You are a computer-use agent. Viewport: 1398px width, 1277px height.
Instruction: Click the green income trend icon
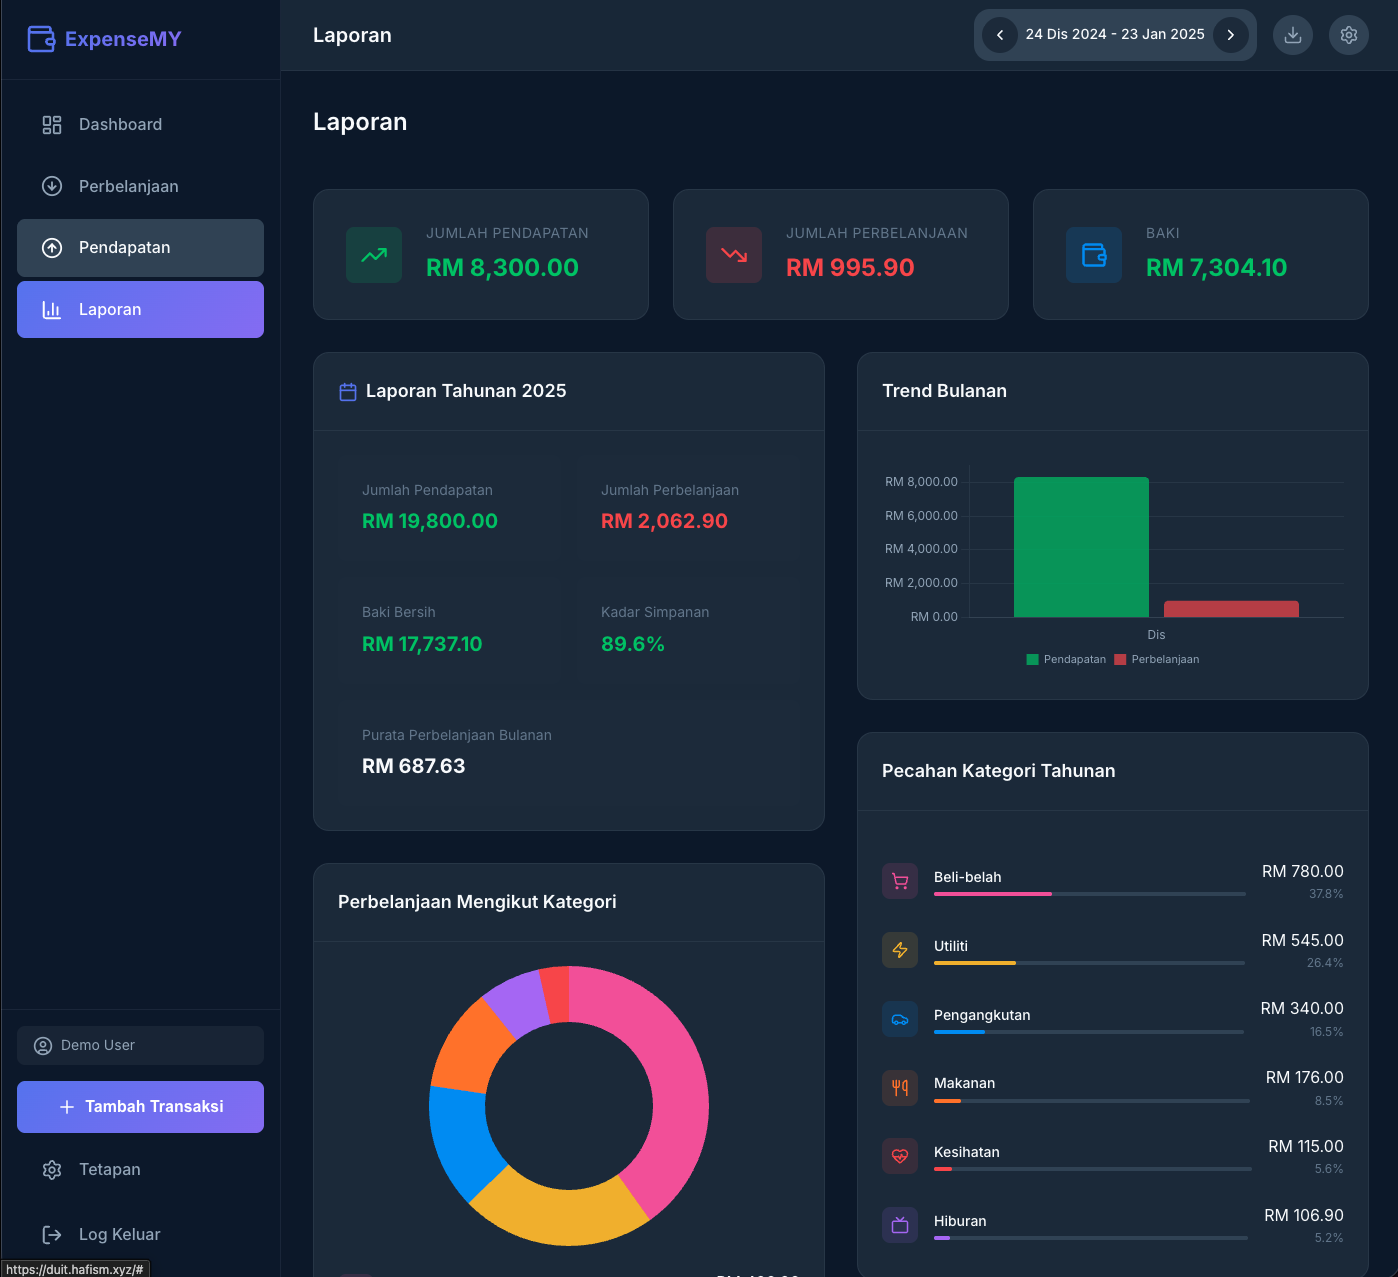(374, 255)
